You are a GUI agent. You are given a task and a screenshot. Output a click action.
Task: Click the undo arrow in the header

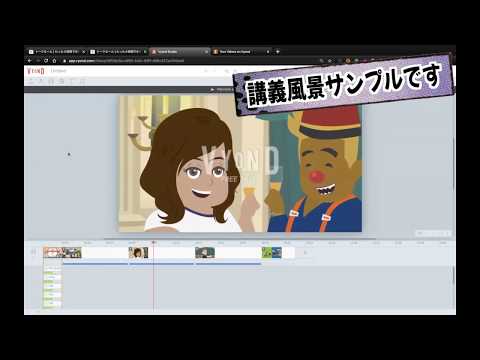(206, 71)
